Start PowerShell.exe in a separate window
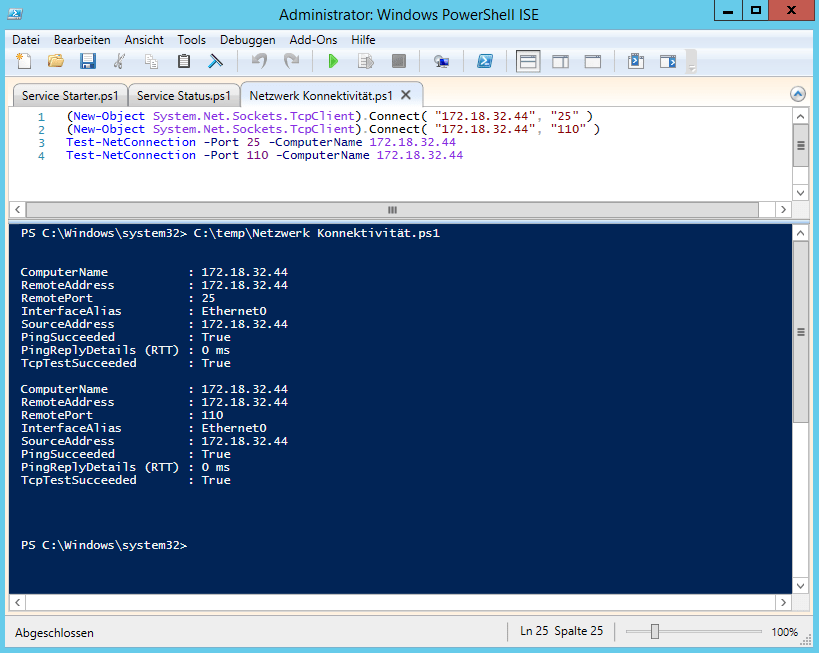Screen dimensions: 819x653 point(483,62)
